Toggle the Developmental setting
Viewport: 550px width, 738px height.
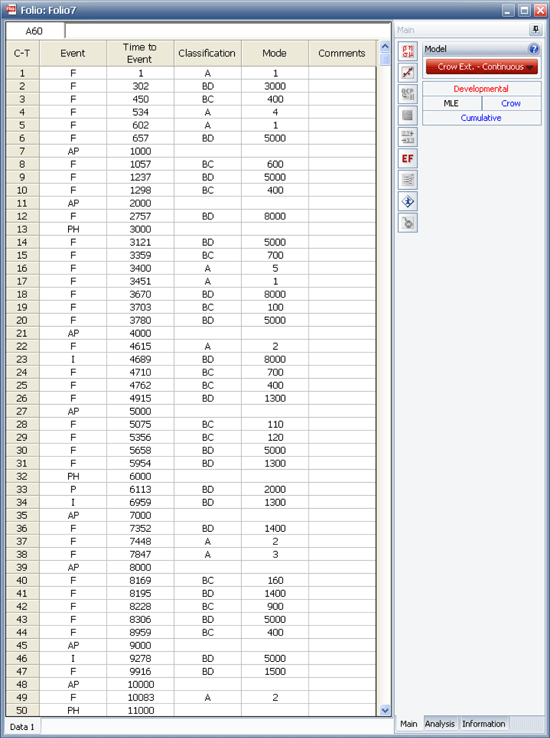pos(481,89)
